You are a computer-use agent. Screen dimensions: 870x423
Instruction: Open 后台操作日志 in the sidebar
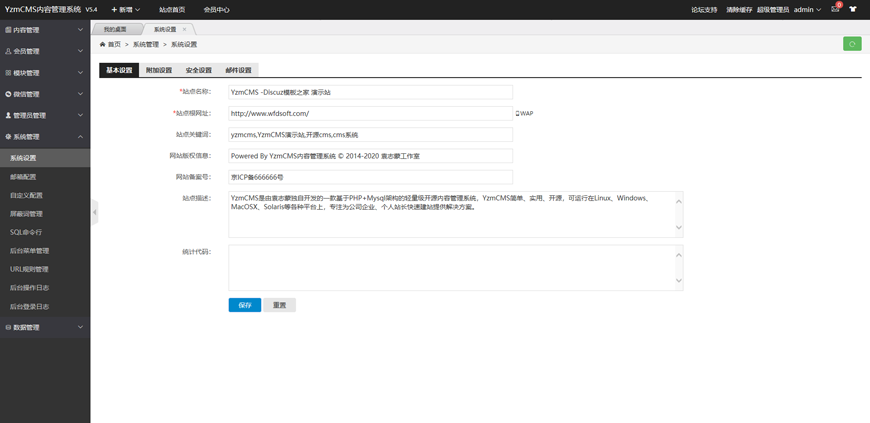tap(45, 288)
